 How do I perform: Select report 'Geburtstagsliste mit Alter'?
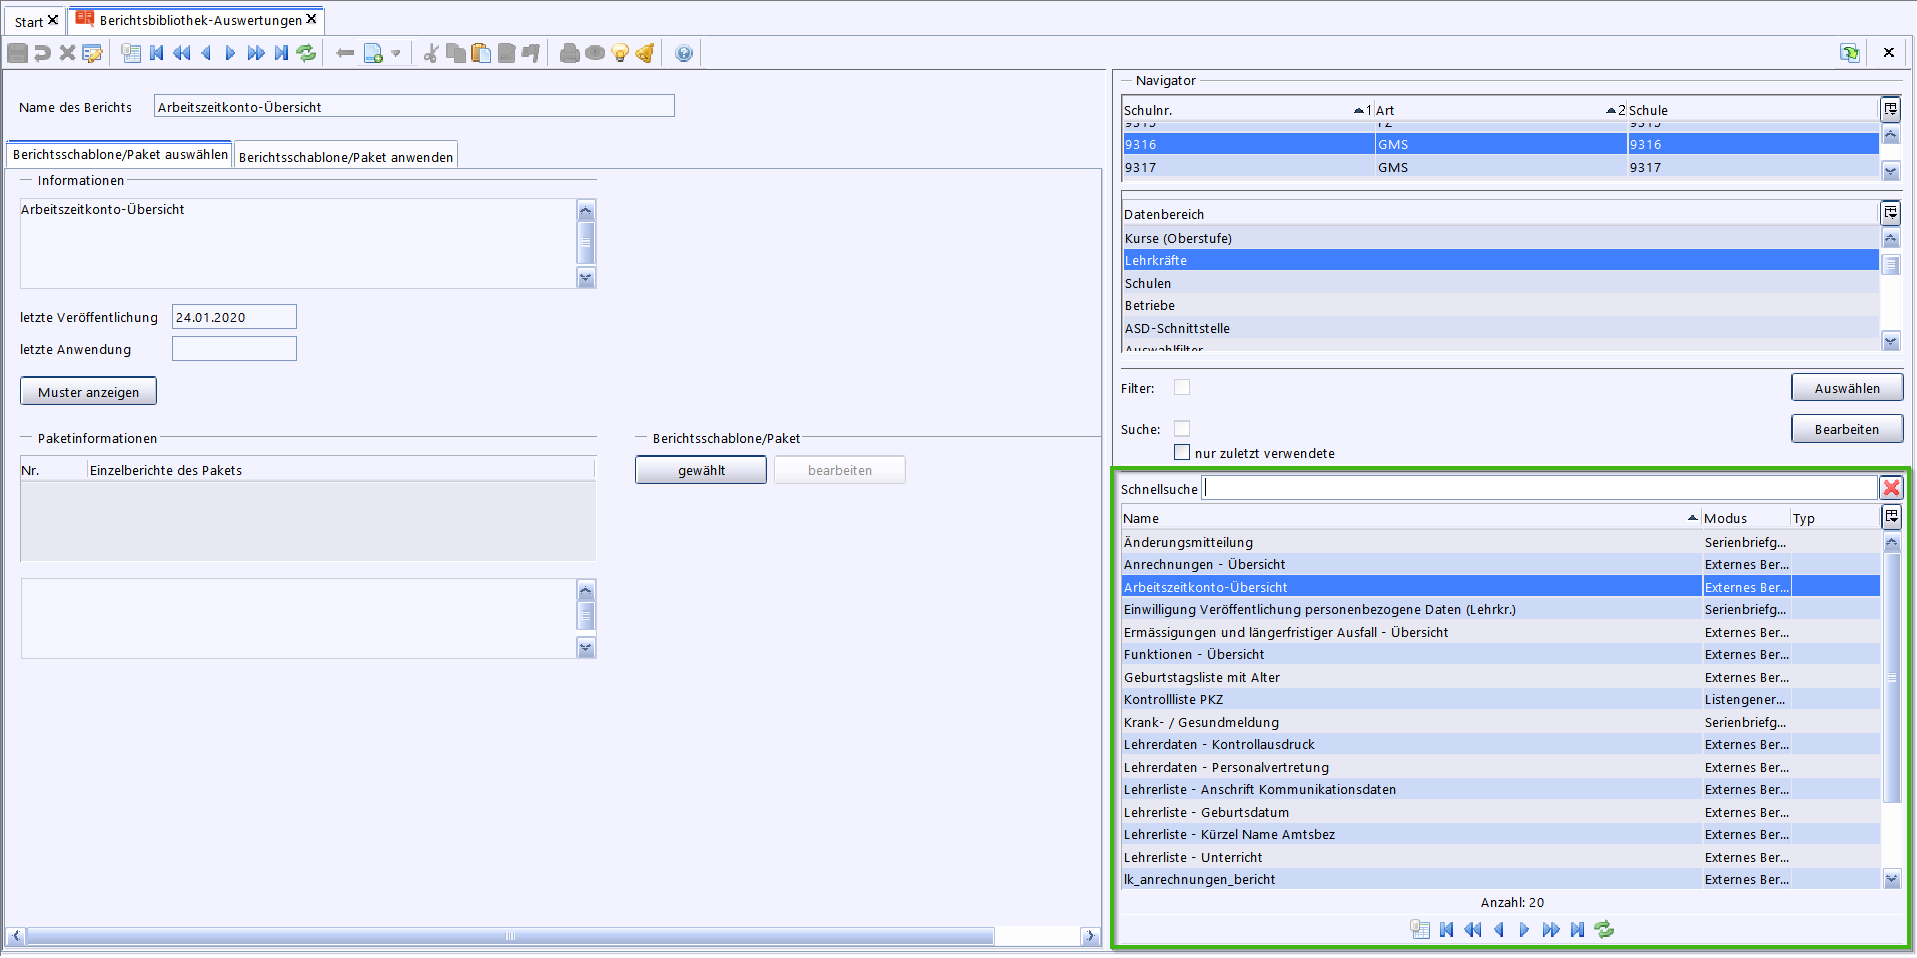[1500, 677]
